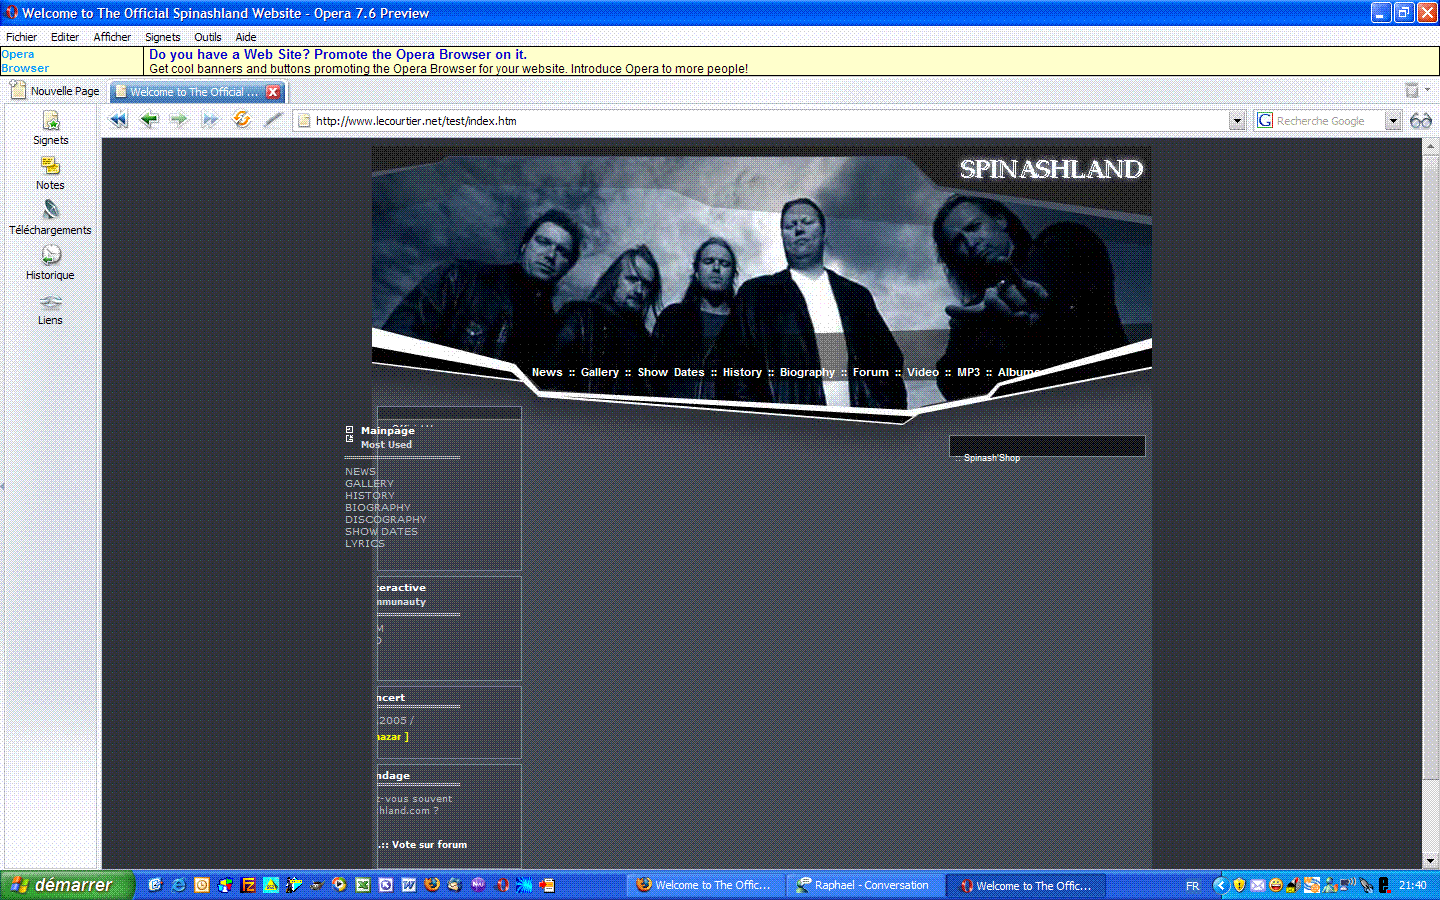Viewport: 1440px width, 900px height.
Task: Click the DISCOGRAPHY sidebar link
Action: 386,520
